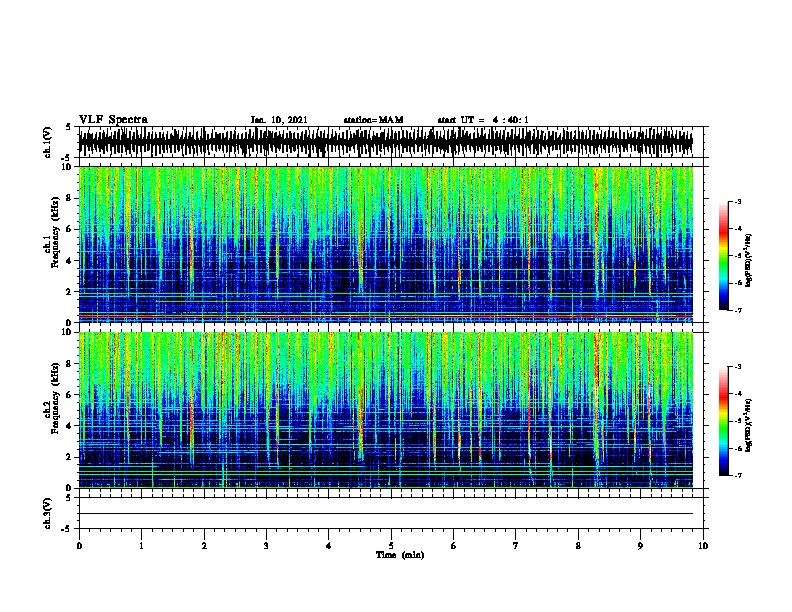Viewport: 792px width, 612px height.
Task: Click the "station=MAM" header label
Action: click(x=373, y=120)
